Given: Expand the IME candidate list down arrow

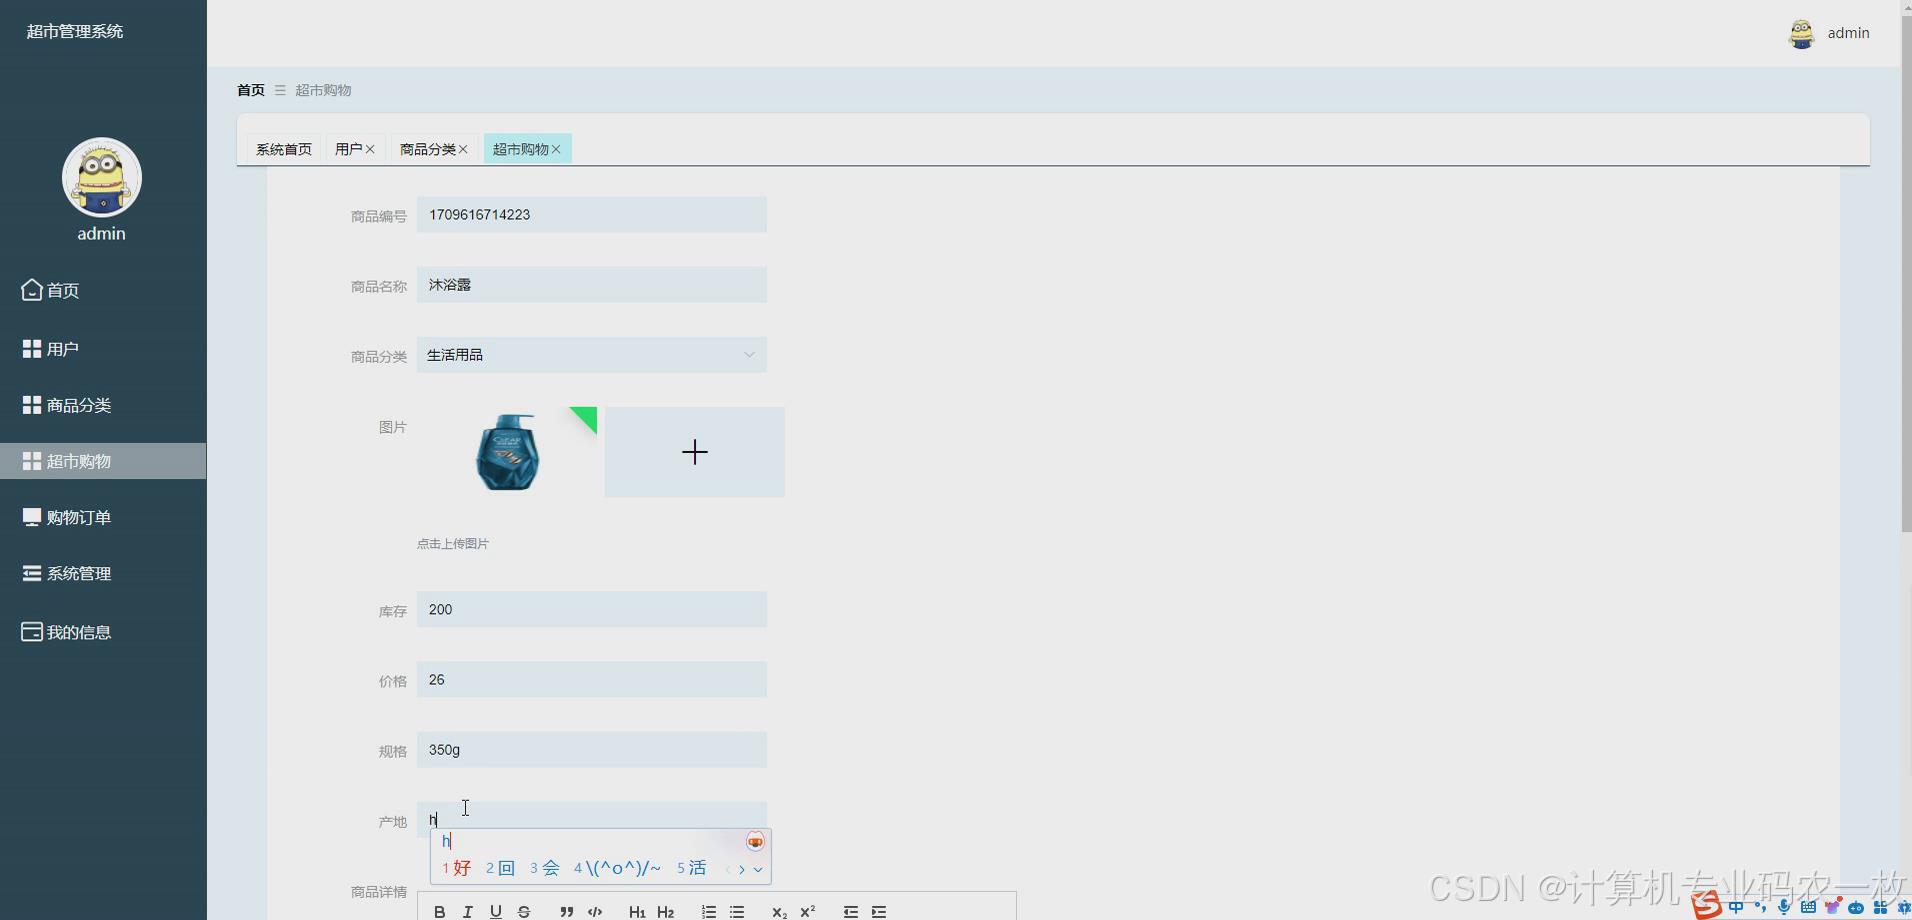Looking at the screenshot, I should pos(758,869).
